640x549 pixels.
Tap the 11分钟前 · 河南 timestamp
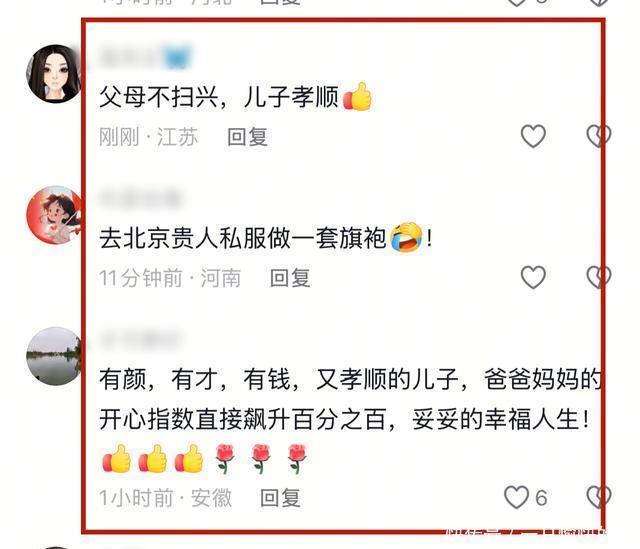click(x=170, y=278)
